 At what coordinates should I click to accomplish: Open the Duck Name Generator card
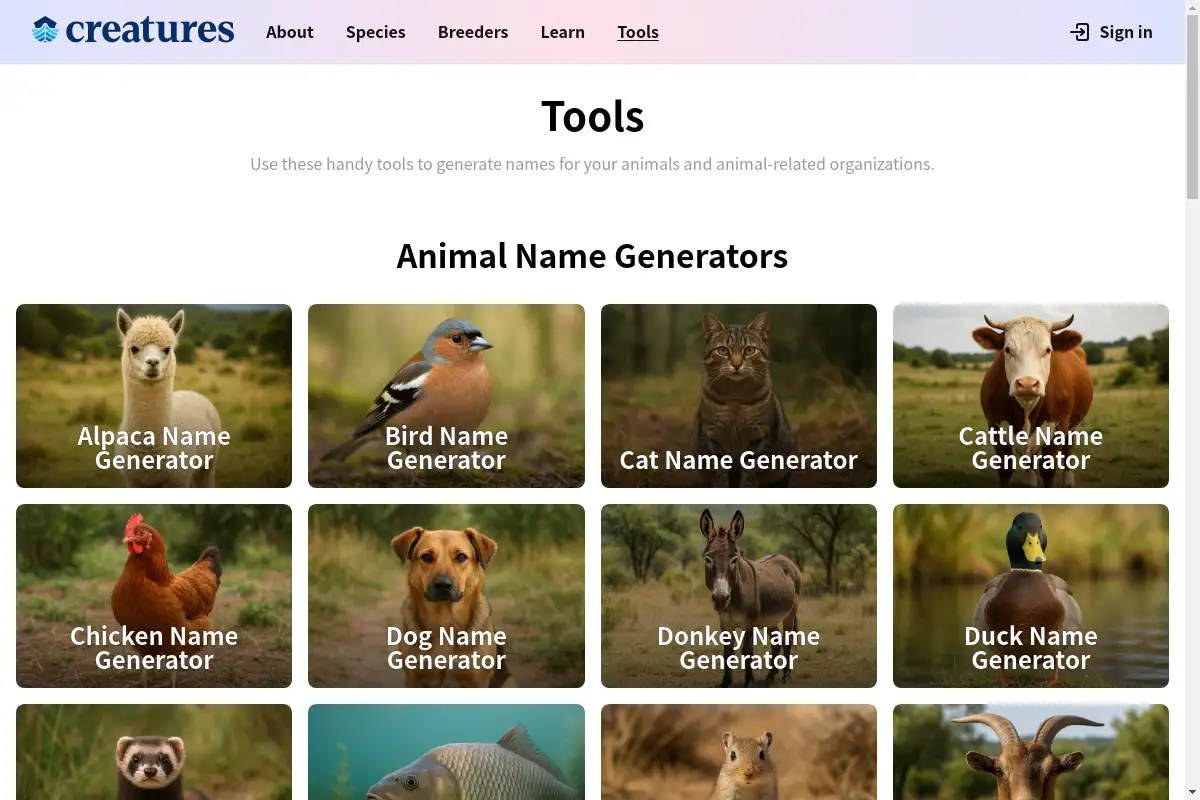tap(1031, 596)
